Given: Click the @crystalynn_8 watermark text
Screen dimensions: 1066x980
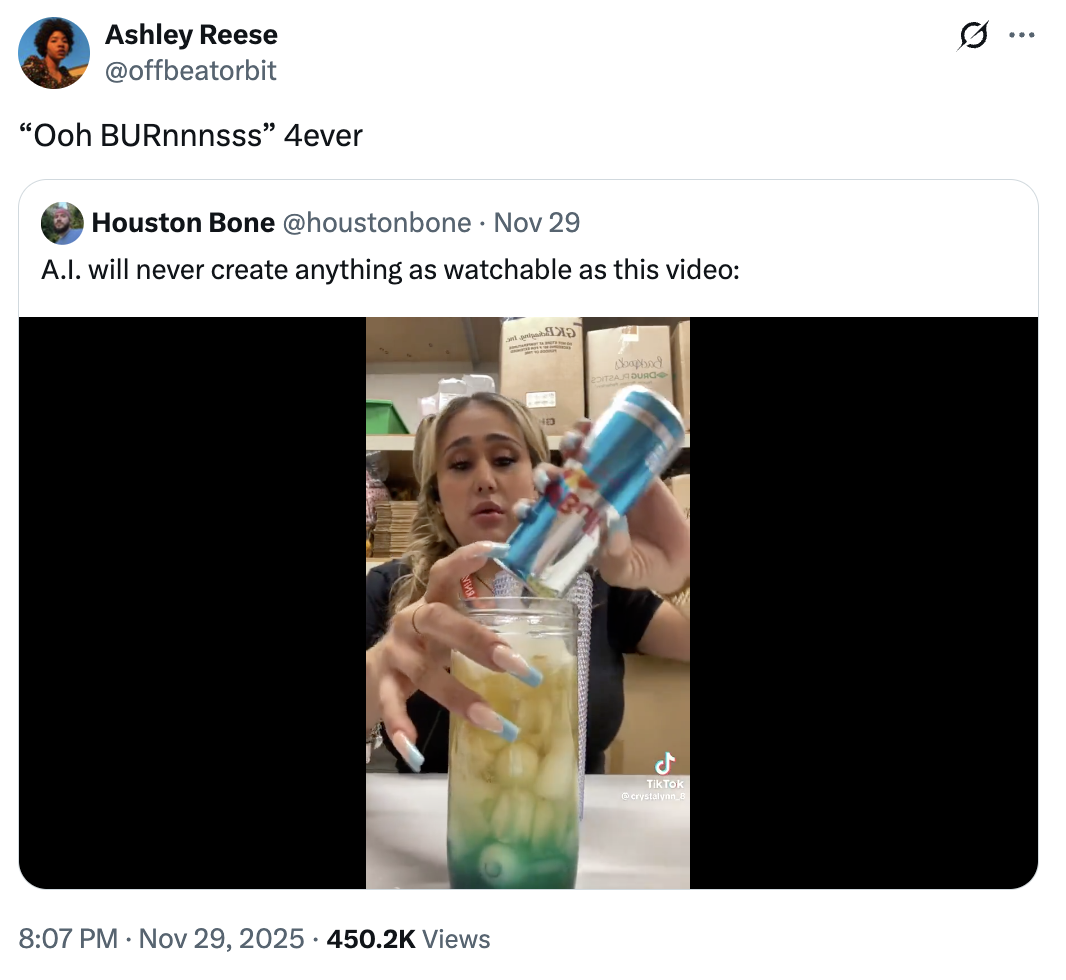Looking at the screenshot, I should coord(651,797).
